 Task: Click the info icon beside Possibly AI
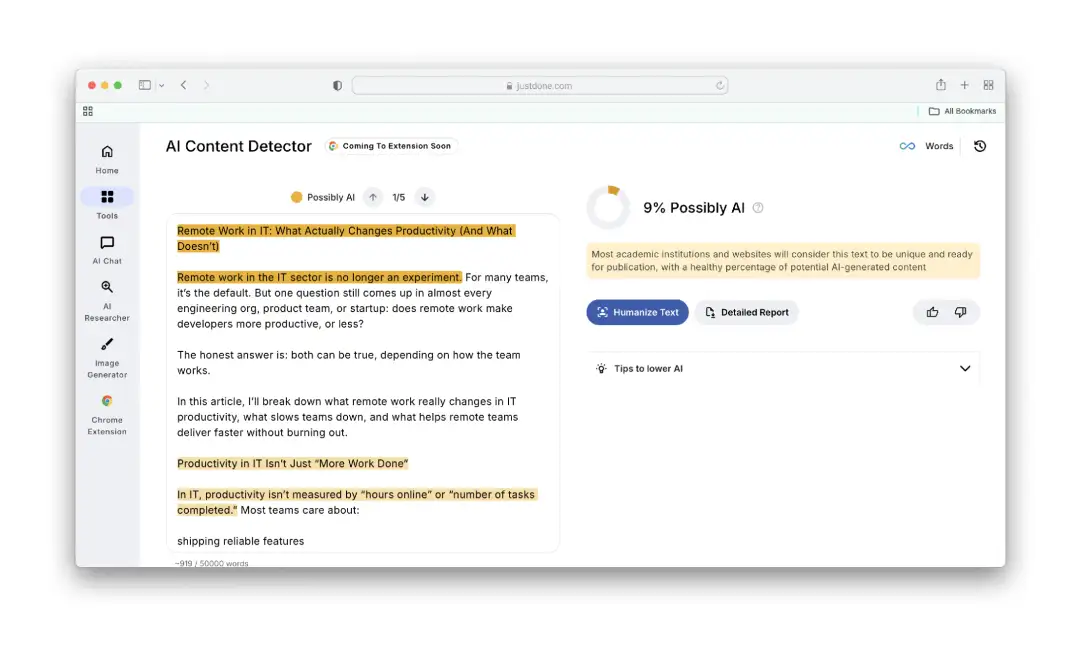click(758, 207)
